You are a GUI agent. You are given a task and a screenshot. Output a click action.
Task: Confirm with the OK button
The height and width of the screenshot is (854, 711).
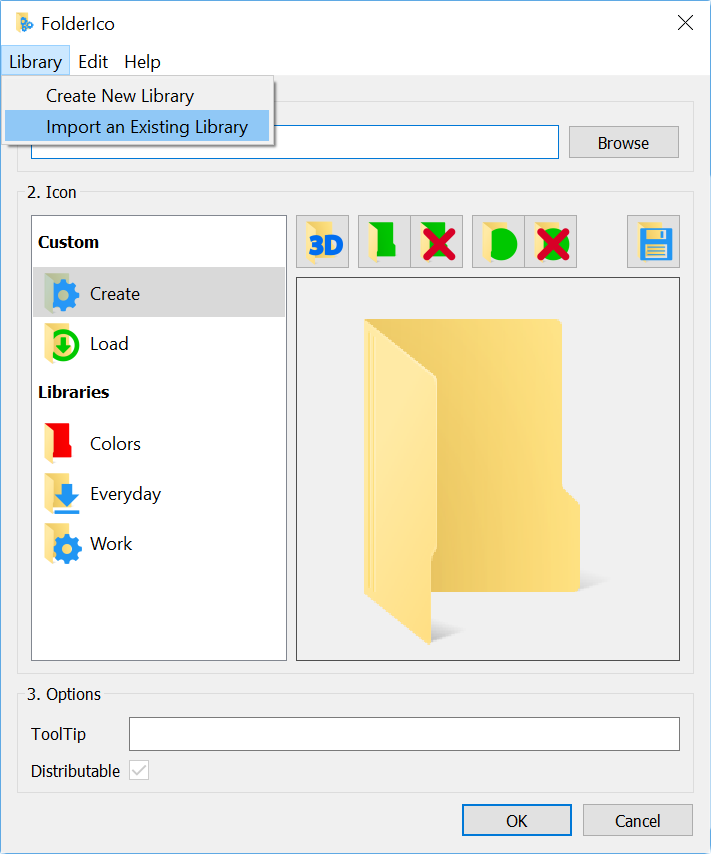(x=516, y=820)
